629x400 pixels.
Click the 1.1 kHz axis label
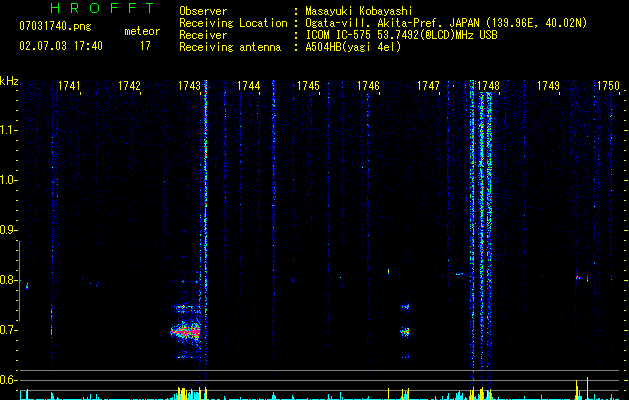coord(8,130)
